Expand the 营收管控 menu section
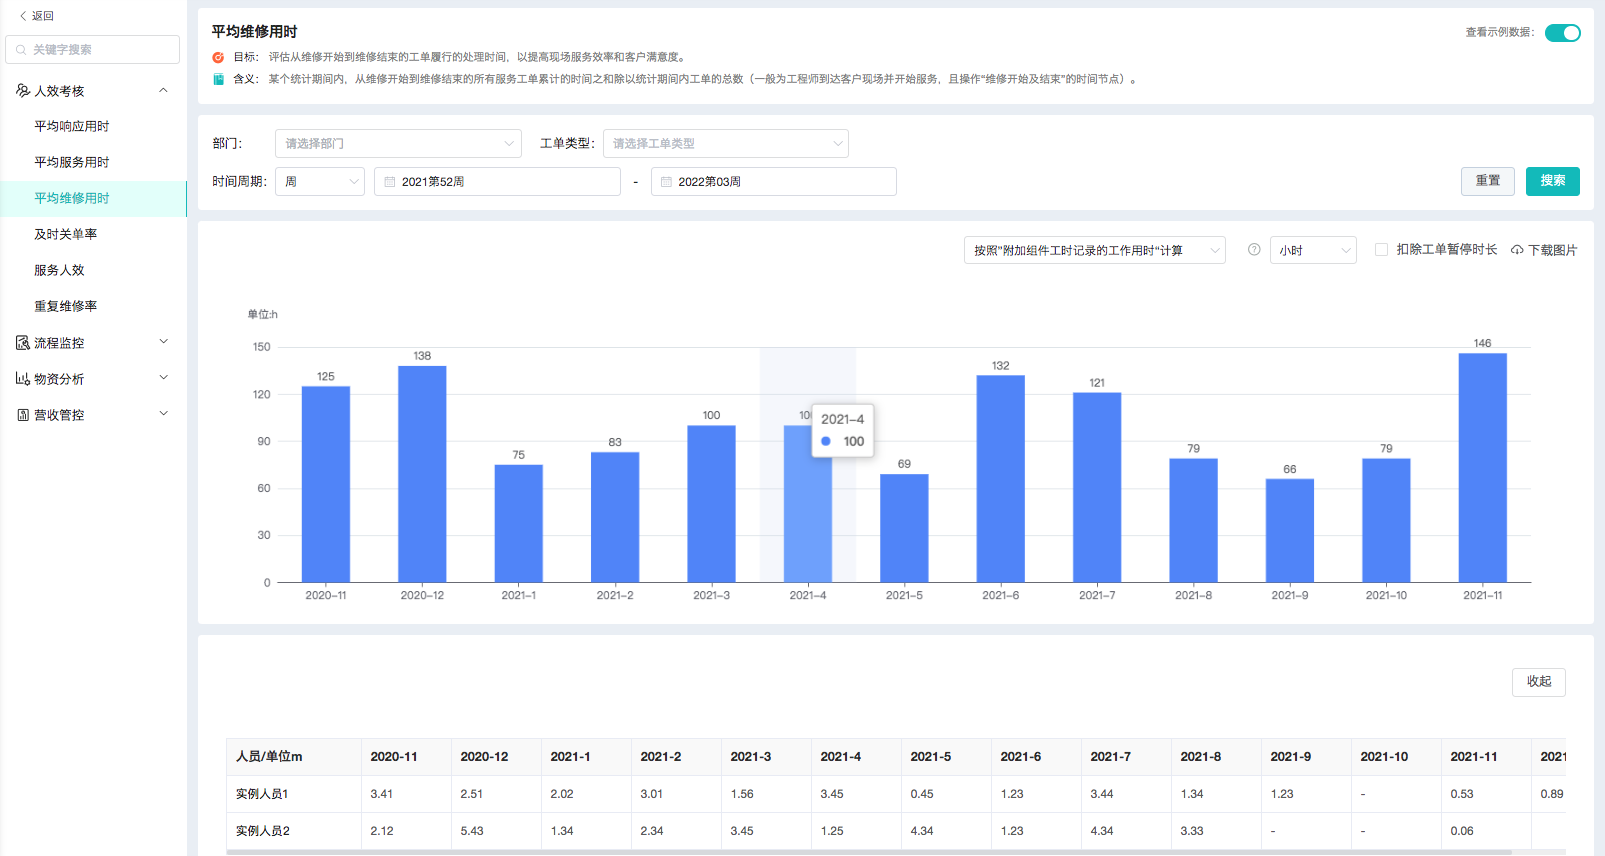Viewport: 1605px width, 856px height. click(164, 414)
